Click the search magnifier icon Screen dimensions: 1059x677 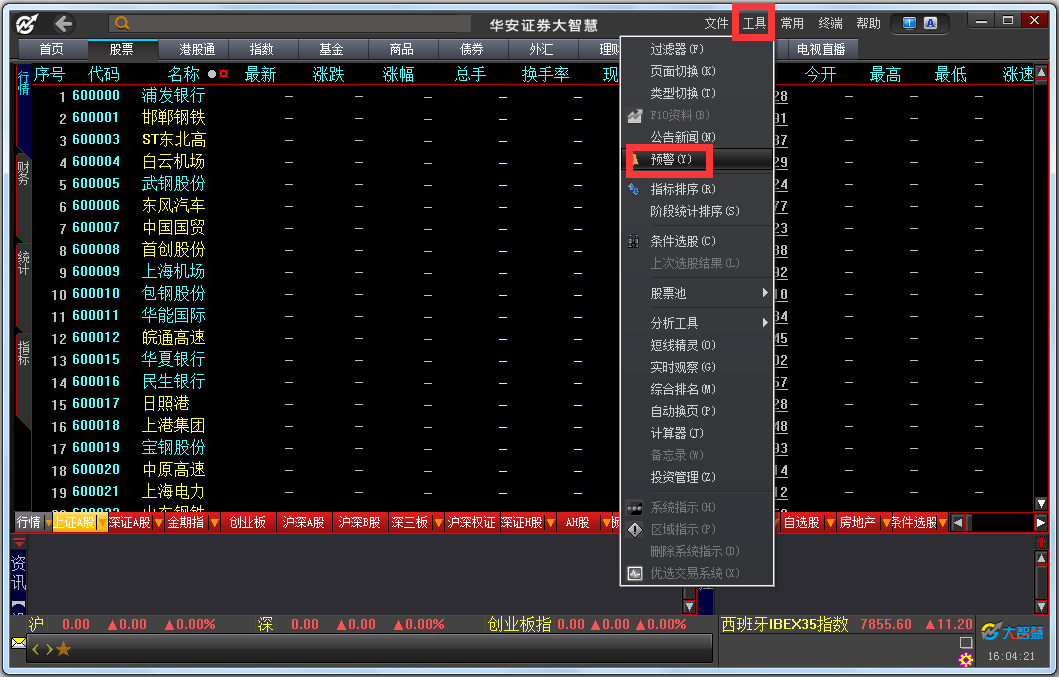[122, 24]
